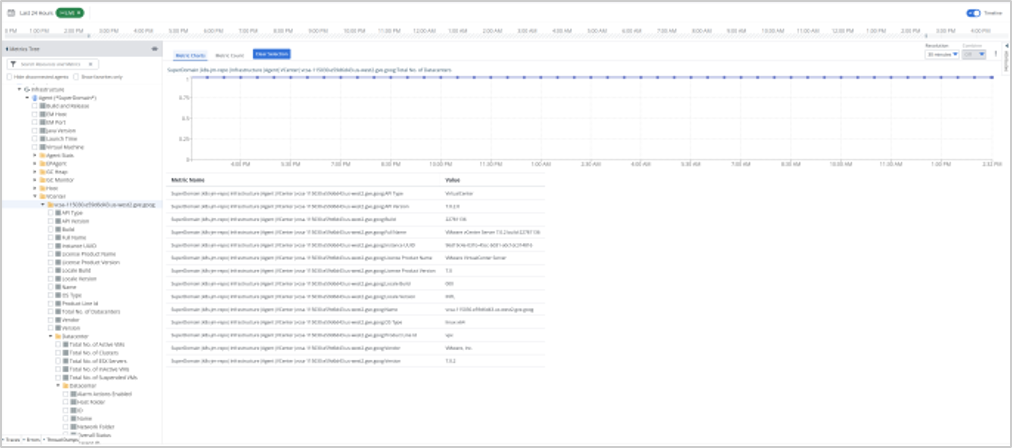Viewport: 1012px width, 448px height.
Task: Collapse the vCenter tree node
Action: pyautogui.click(x=36, y=196)
